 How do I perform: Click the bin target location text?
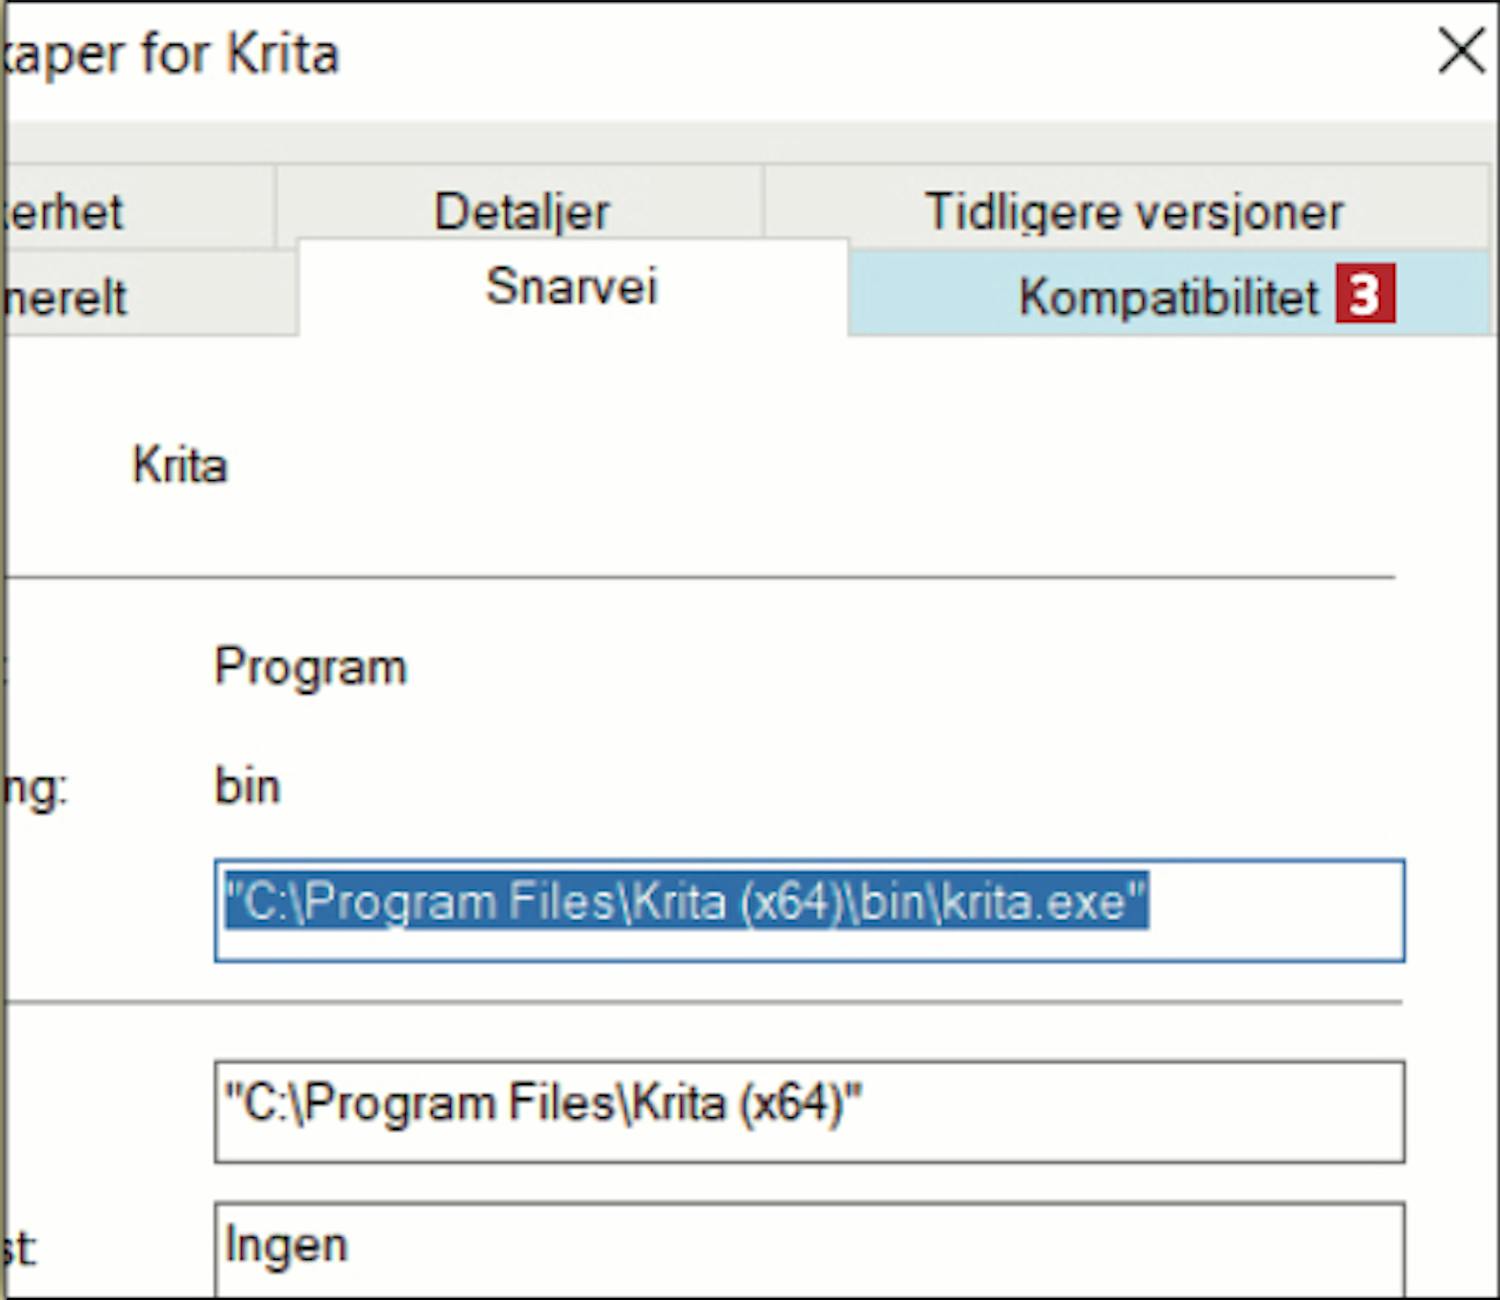point(247,787)
